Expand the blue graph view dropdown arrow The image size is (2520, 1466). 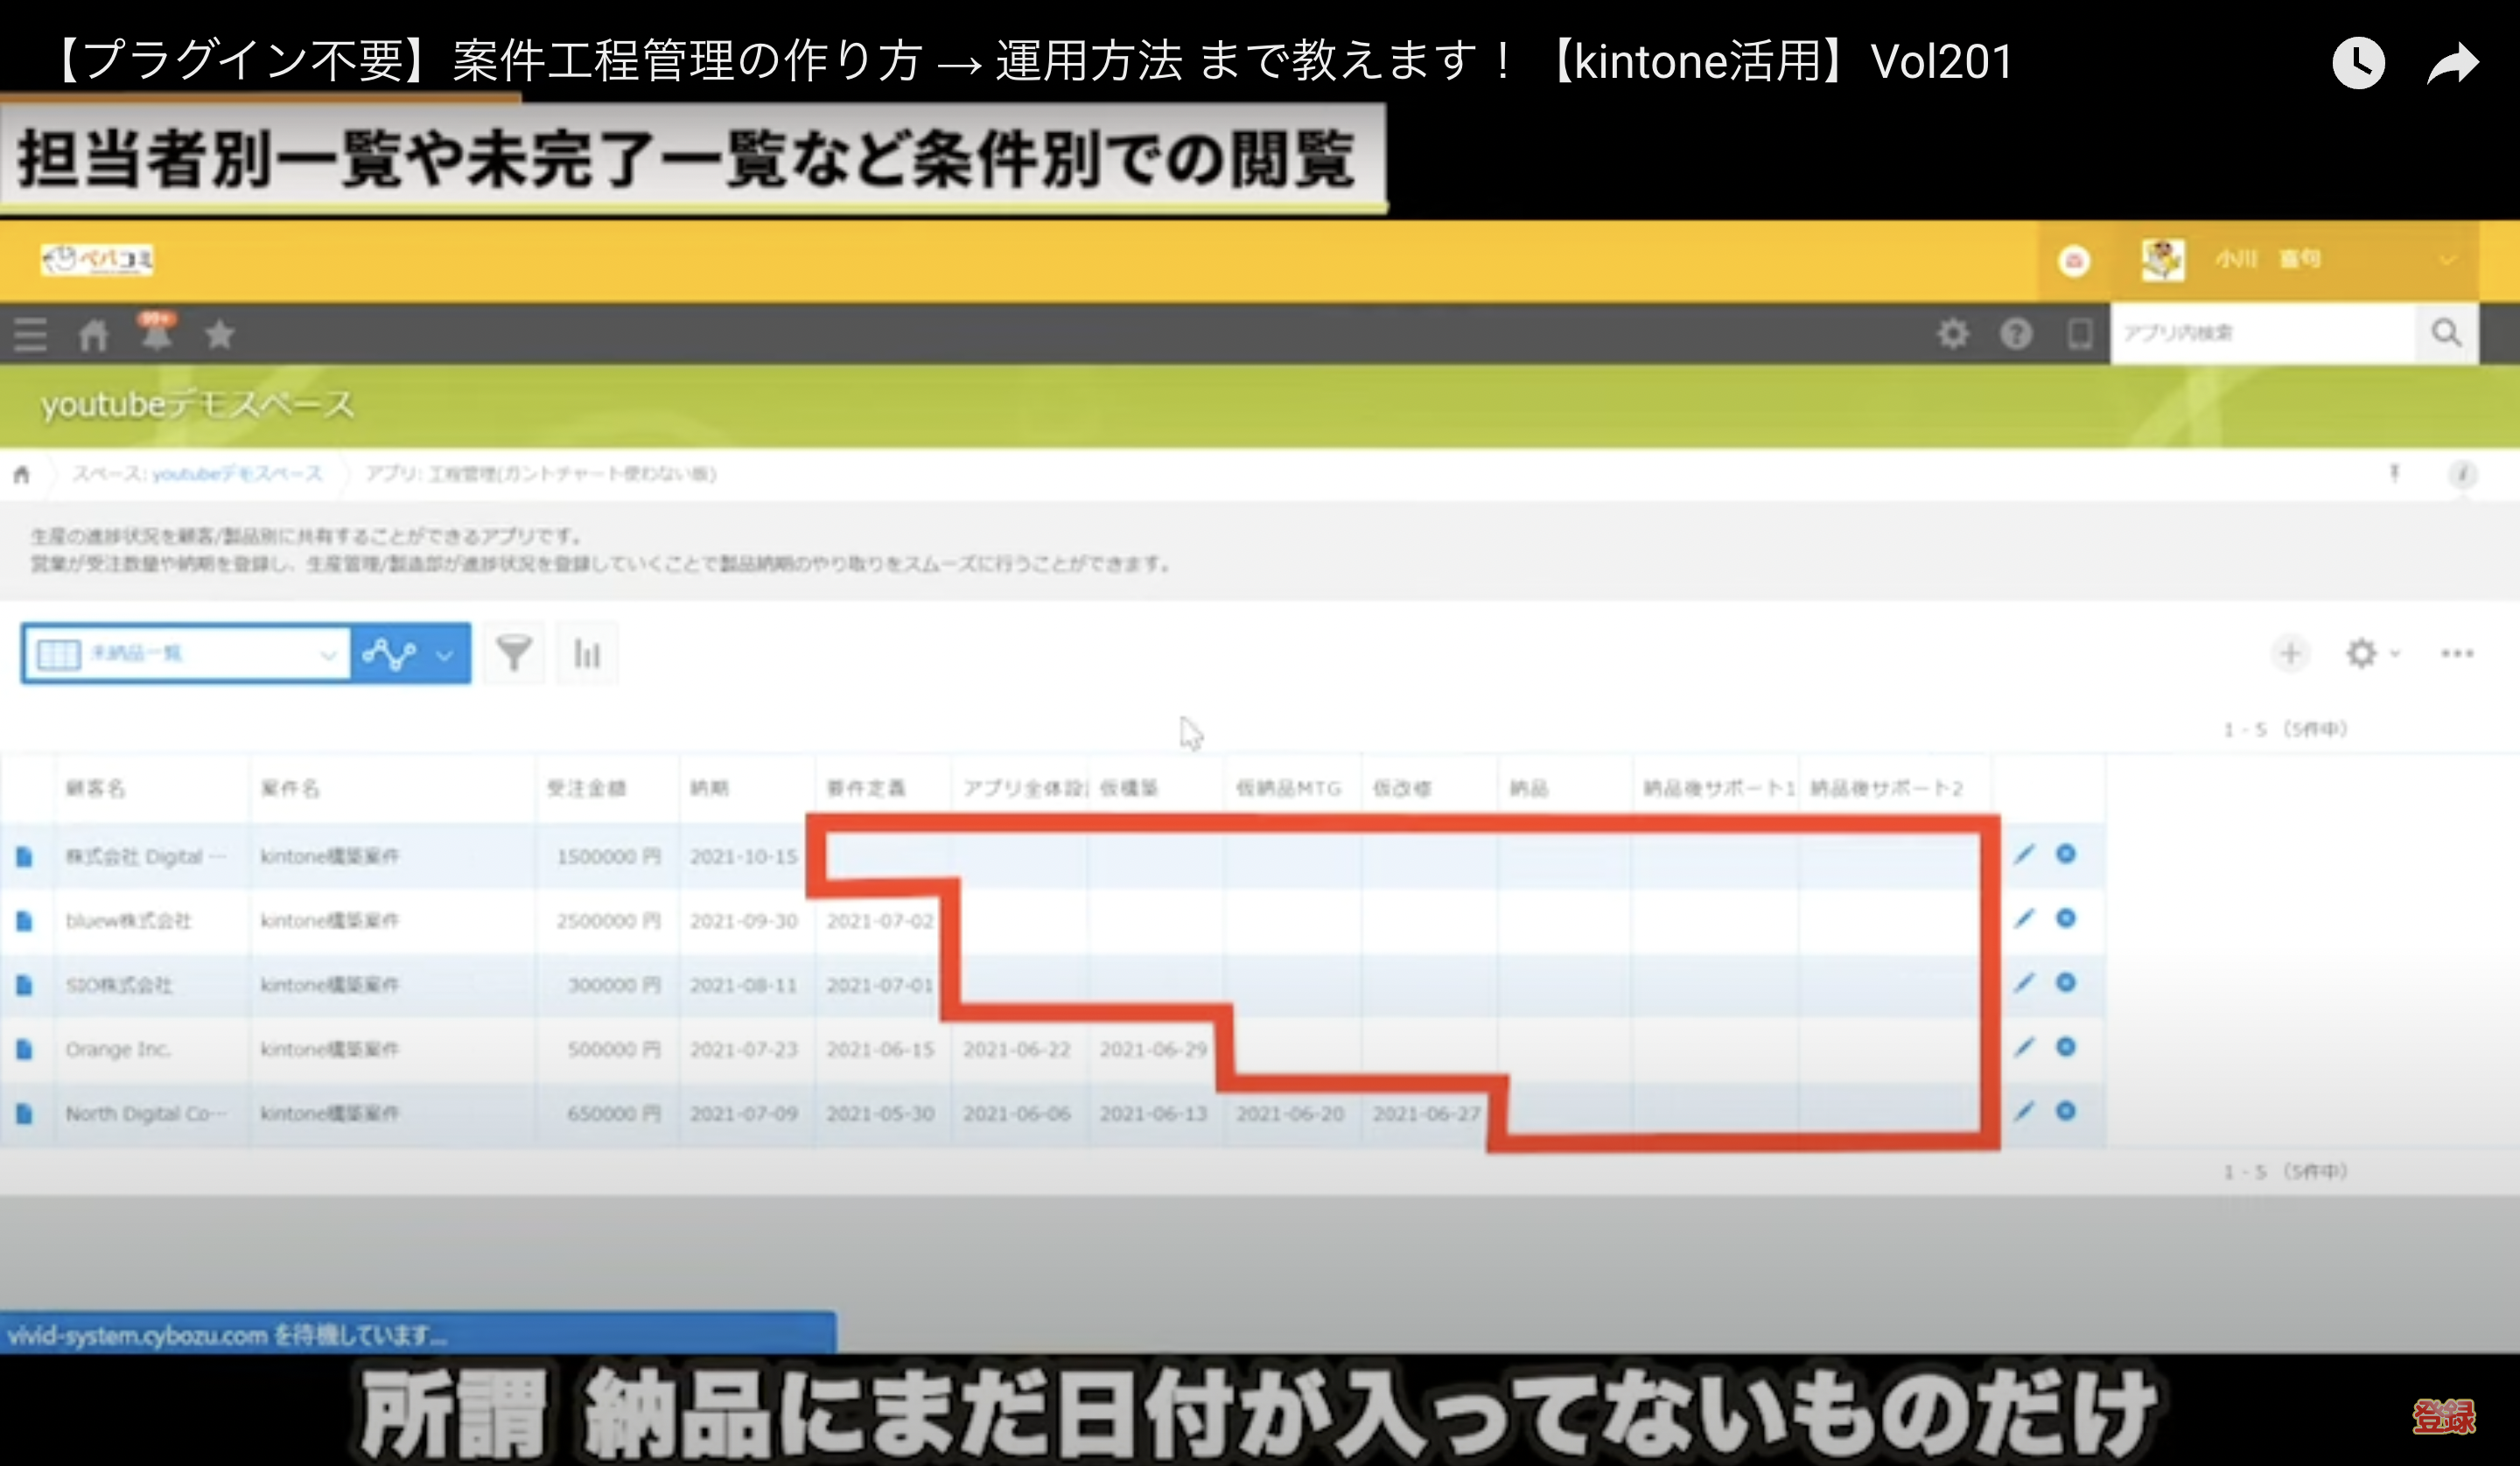445,654
